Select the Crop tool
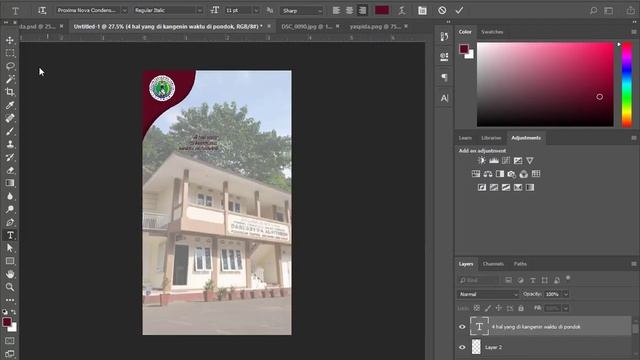This screenshot has width=640, height=360. 10,92
